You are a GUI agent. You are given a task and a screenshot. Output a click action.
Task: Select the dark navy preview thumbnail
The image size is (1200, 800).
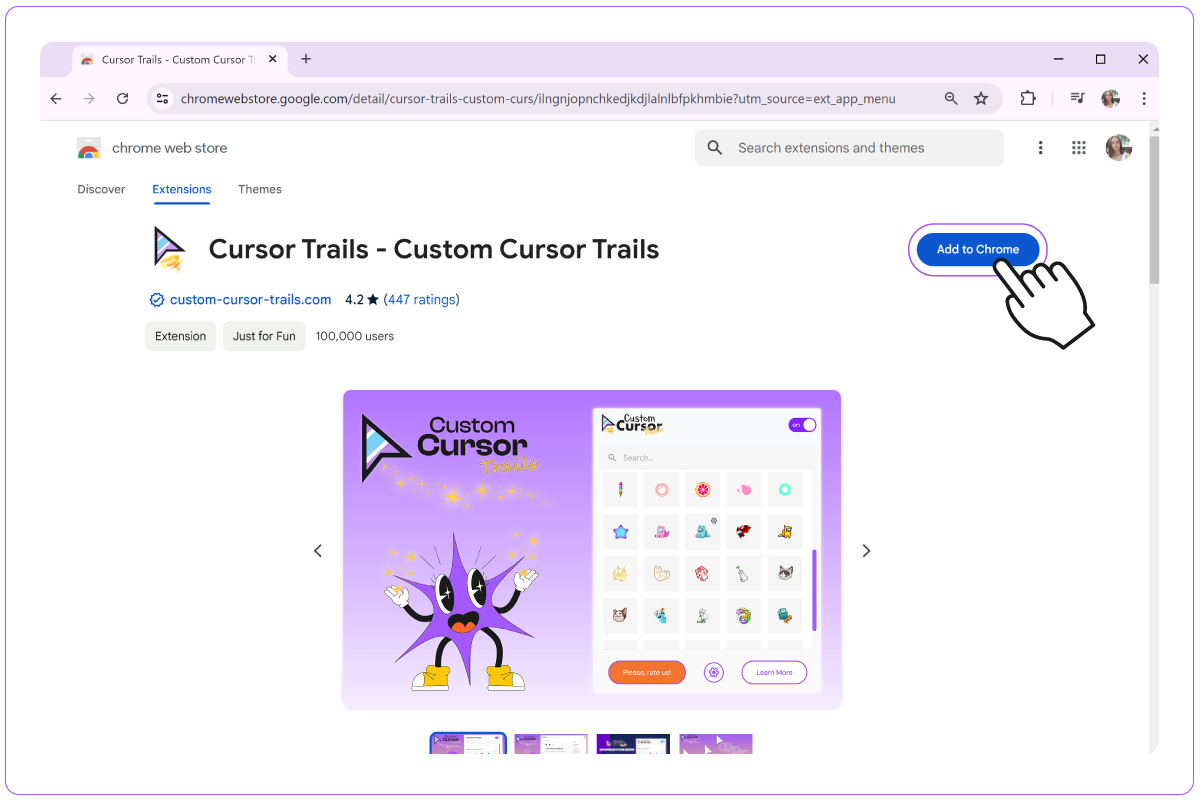(633, 743)
